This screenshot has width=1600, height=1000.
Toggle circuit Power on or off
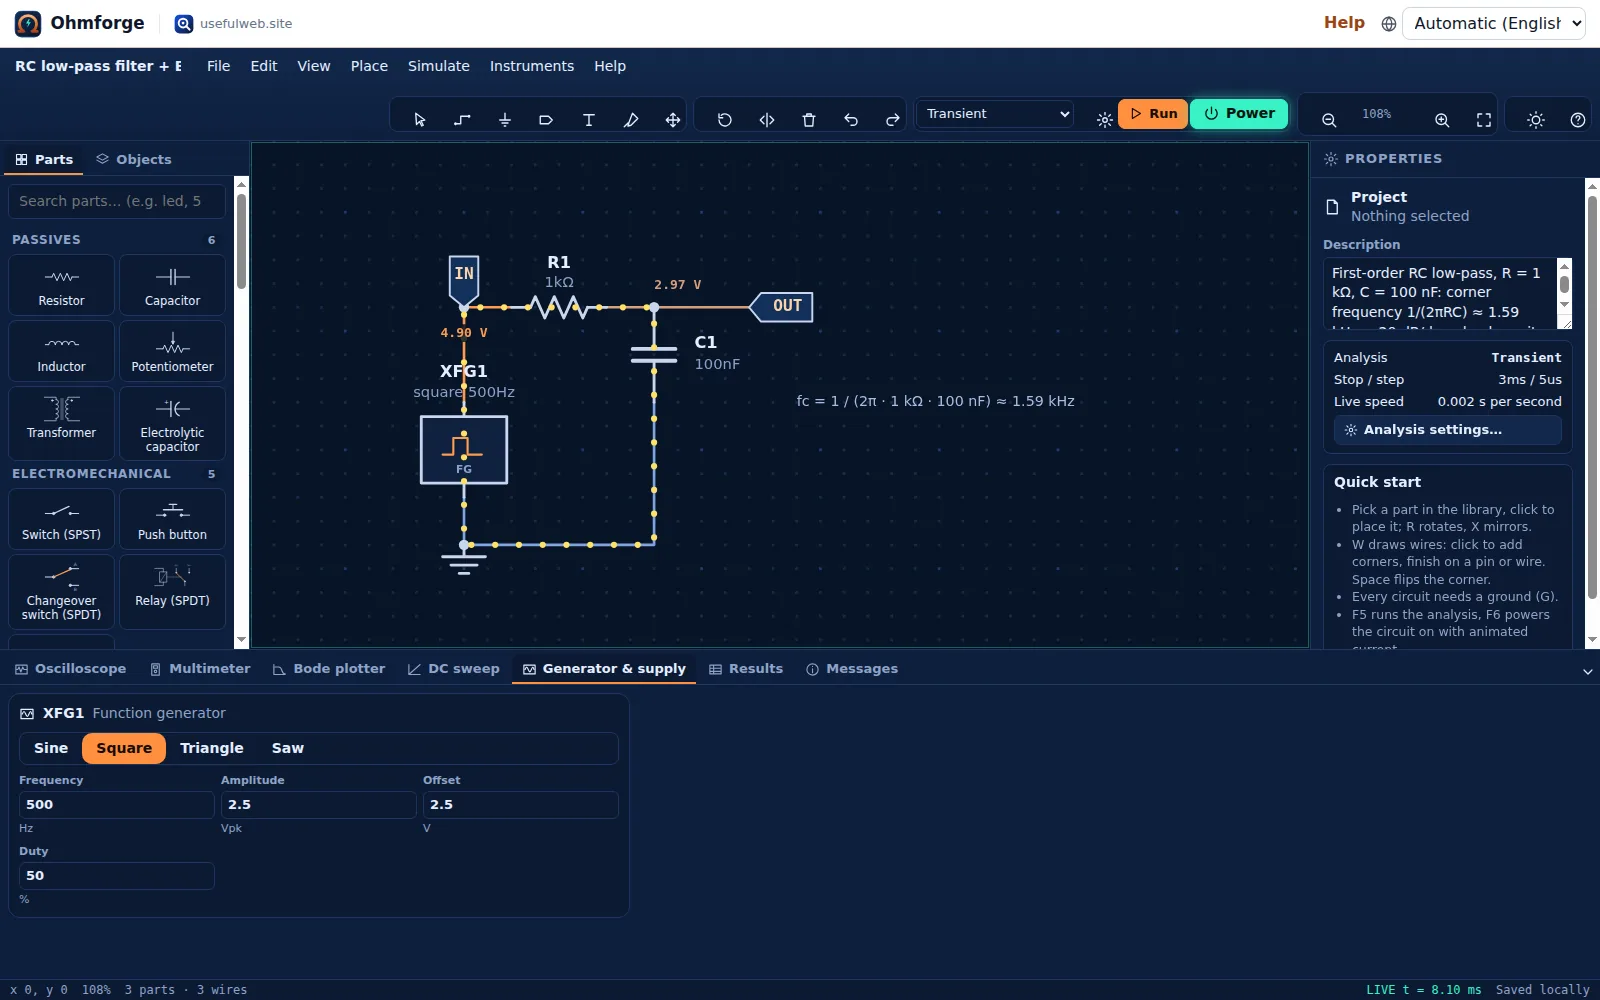pos(1239,114)
